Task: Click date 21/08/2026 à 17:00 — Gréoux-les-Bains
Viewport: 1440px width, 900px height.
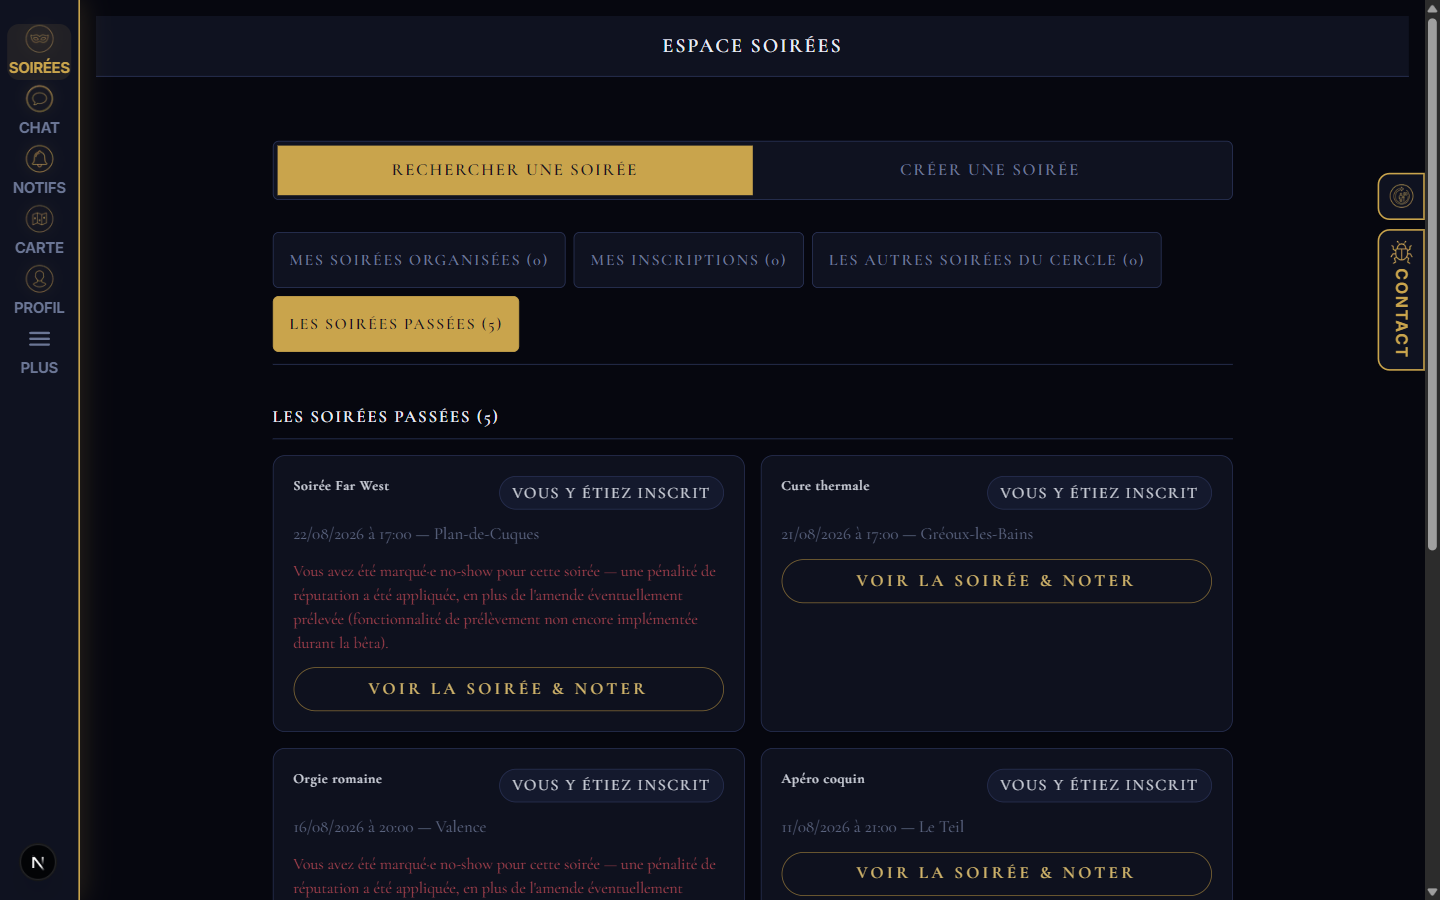Action: click(907, 534)
